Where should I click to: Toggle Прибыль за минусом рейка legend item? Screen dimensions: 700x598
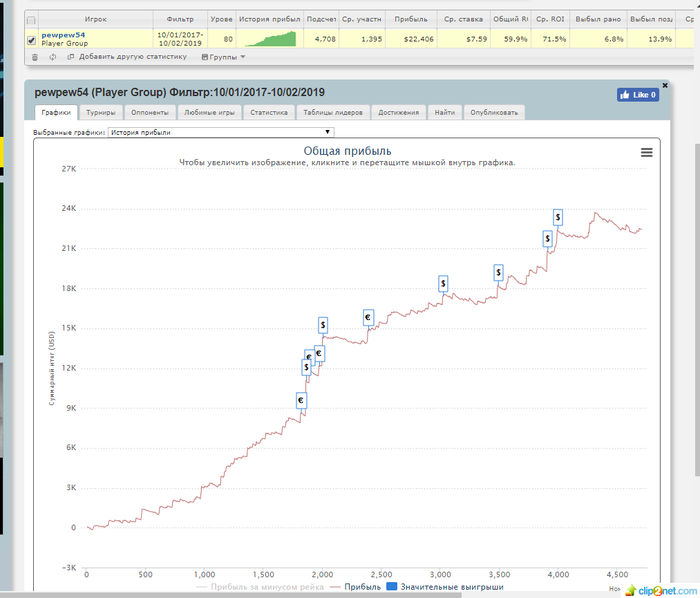coord(260,587)
